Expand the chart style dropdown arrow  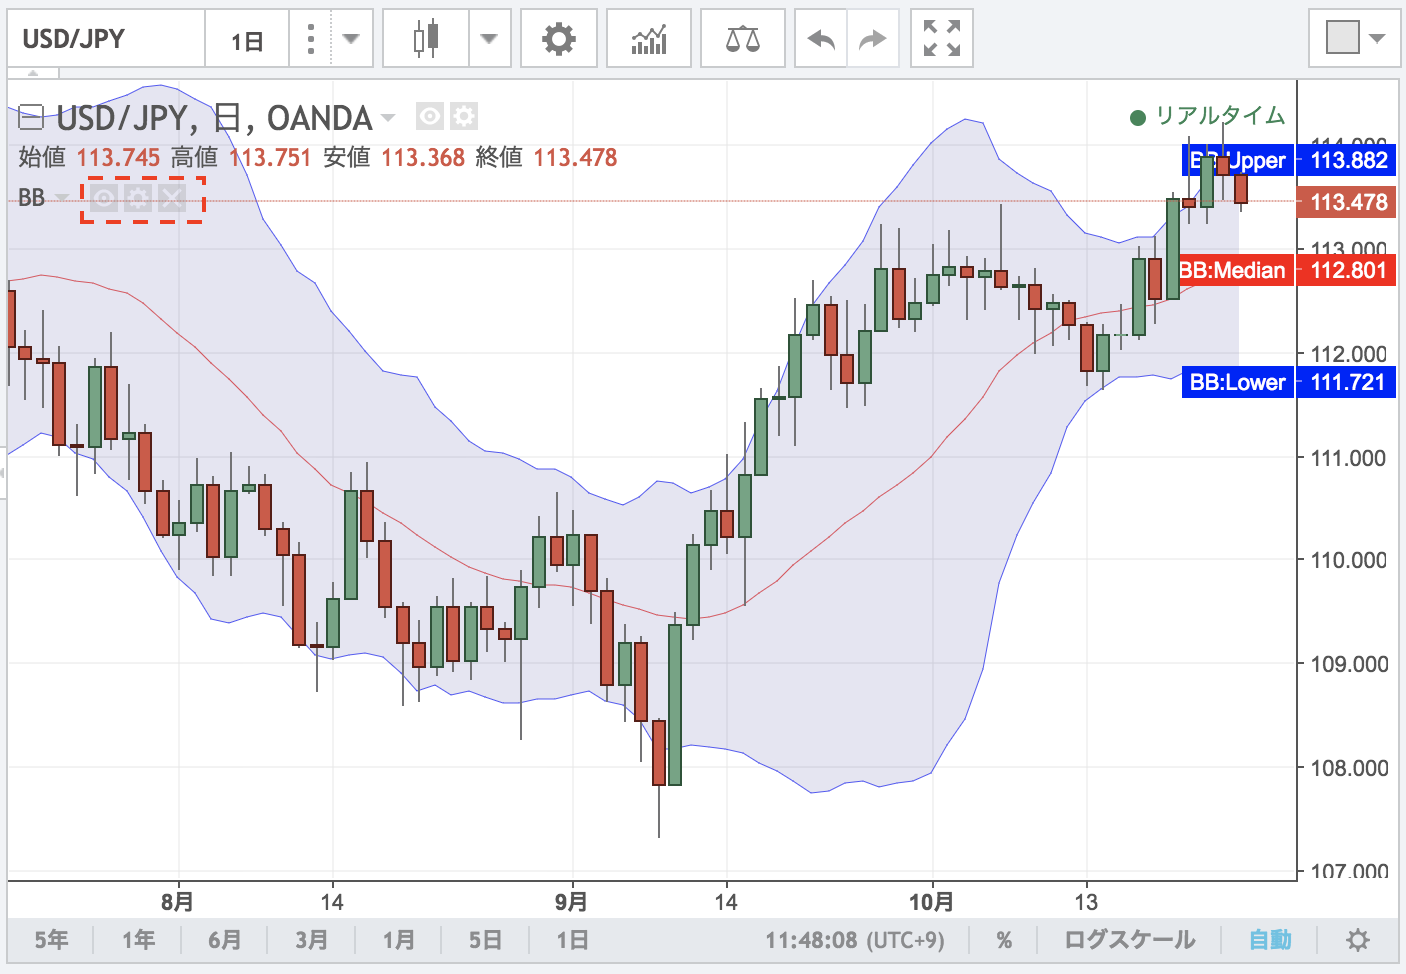pos(489,39)
